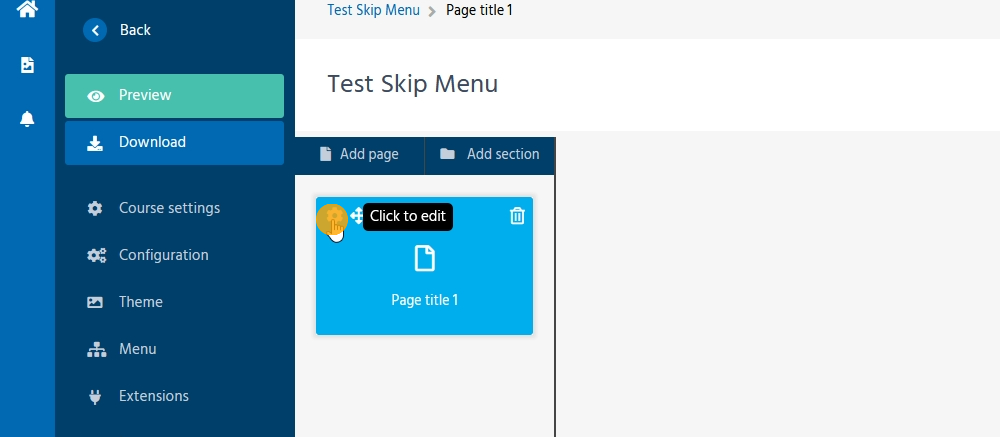Viewport: 1000px width, 437px height.
Task: Delete Page title 1 with trash icon
Action: click(517, 216)
